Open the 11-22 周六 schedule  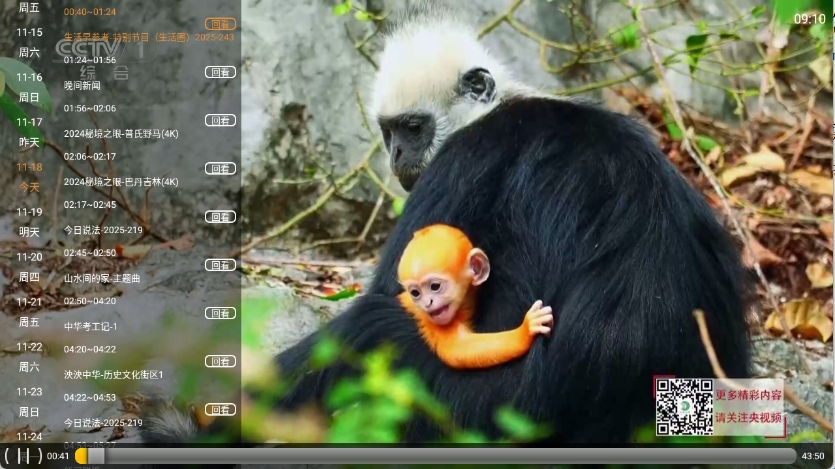pyautogui.click(x=29, y=357)
